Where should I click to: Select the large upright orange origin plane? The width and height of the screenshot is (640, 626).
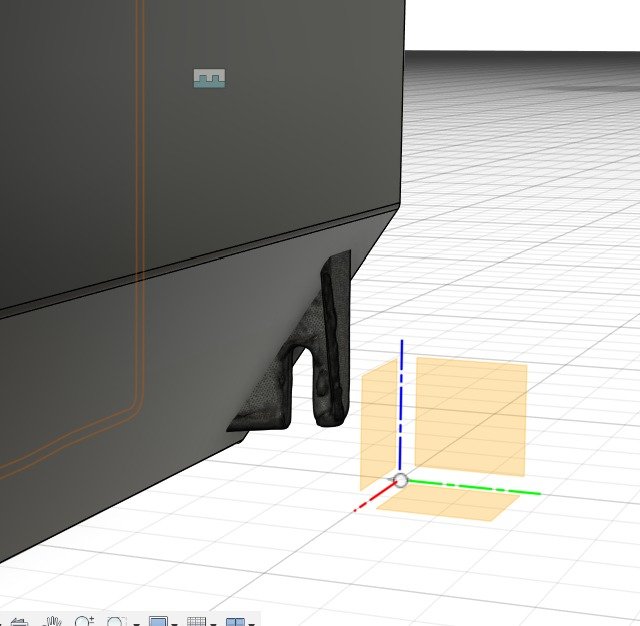[470, 410]
